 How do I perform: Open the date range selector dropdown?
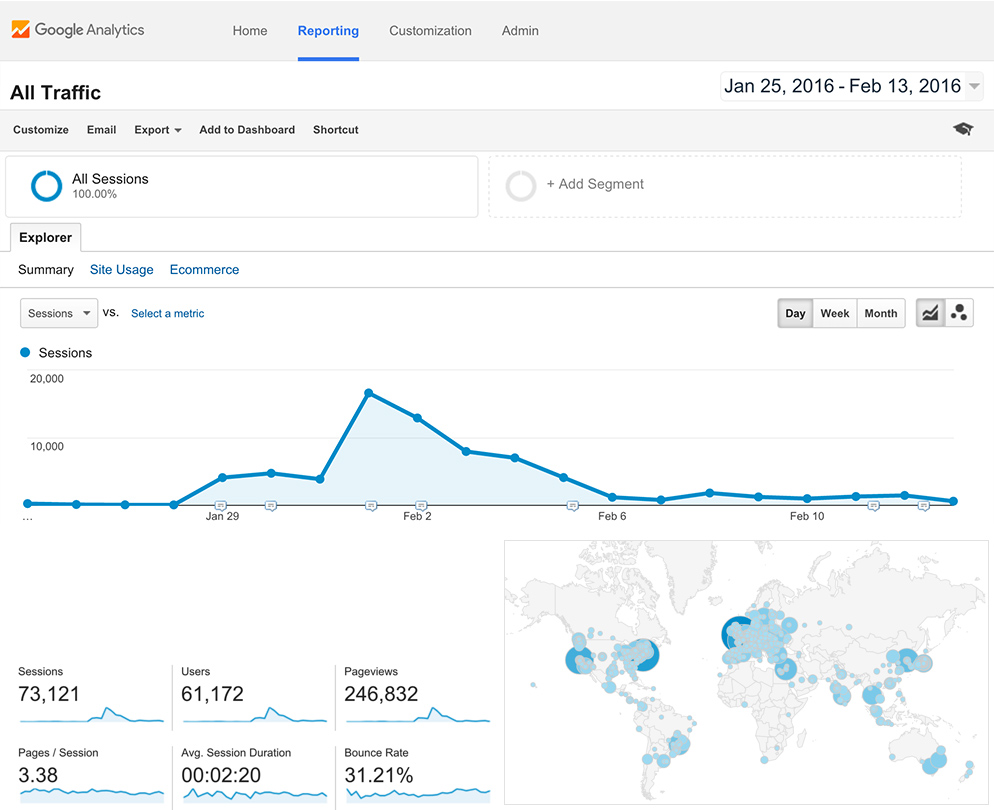point(851,86)
